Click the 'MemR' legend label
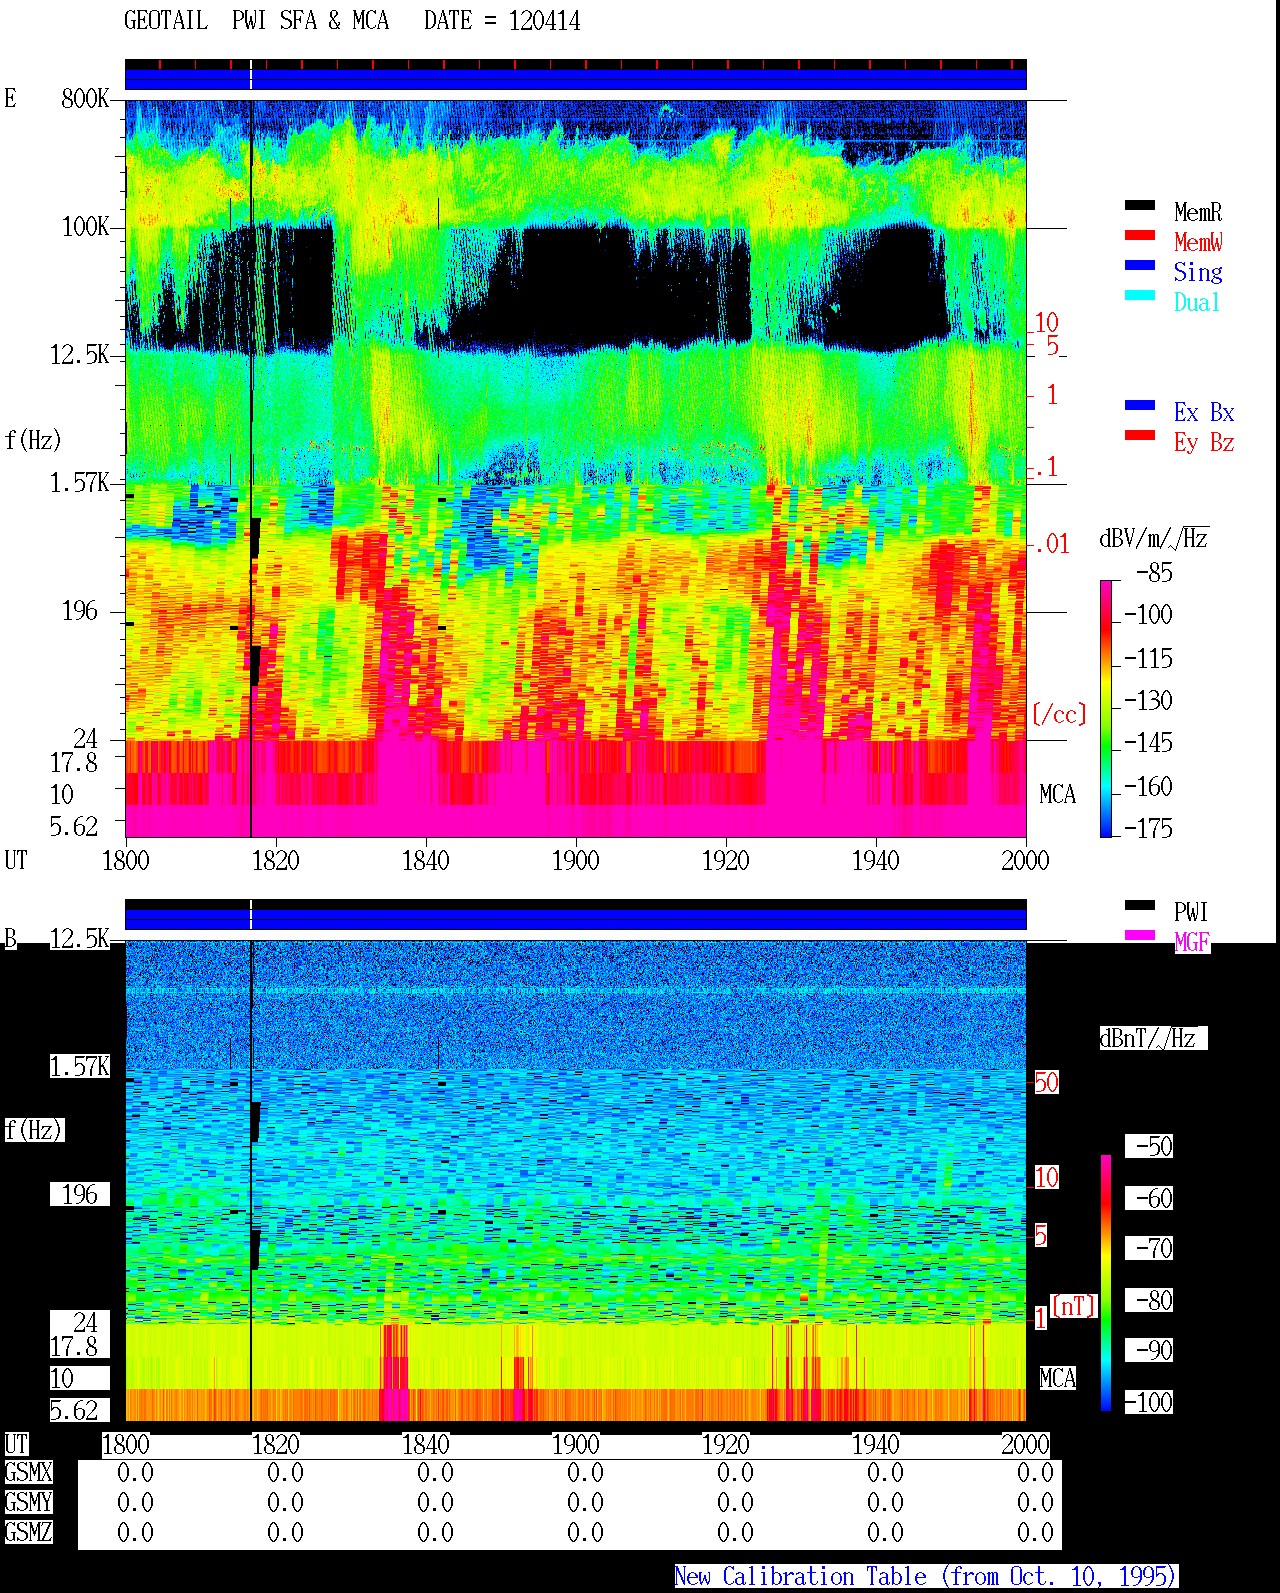 [x=1198, y=212]
